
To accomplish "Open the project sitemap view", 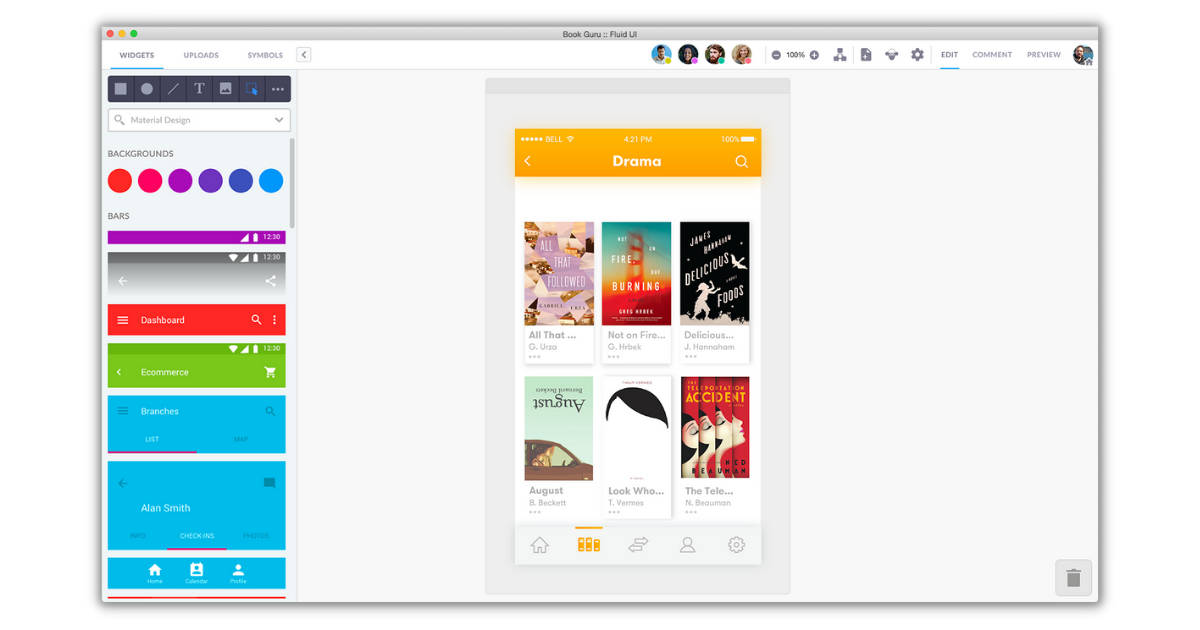I will (x=838, y=54).
